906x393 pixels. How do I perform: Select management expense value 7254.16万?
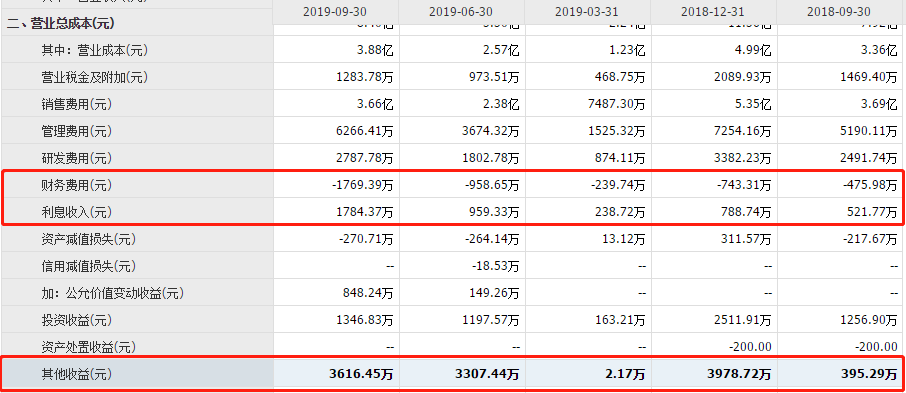(742, 132)
